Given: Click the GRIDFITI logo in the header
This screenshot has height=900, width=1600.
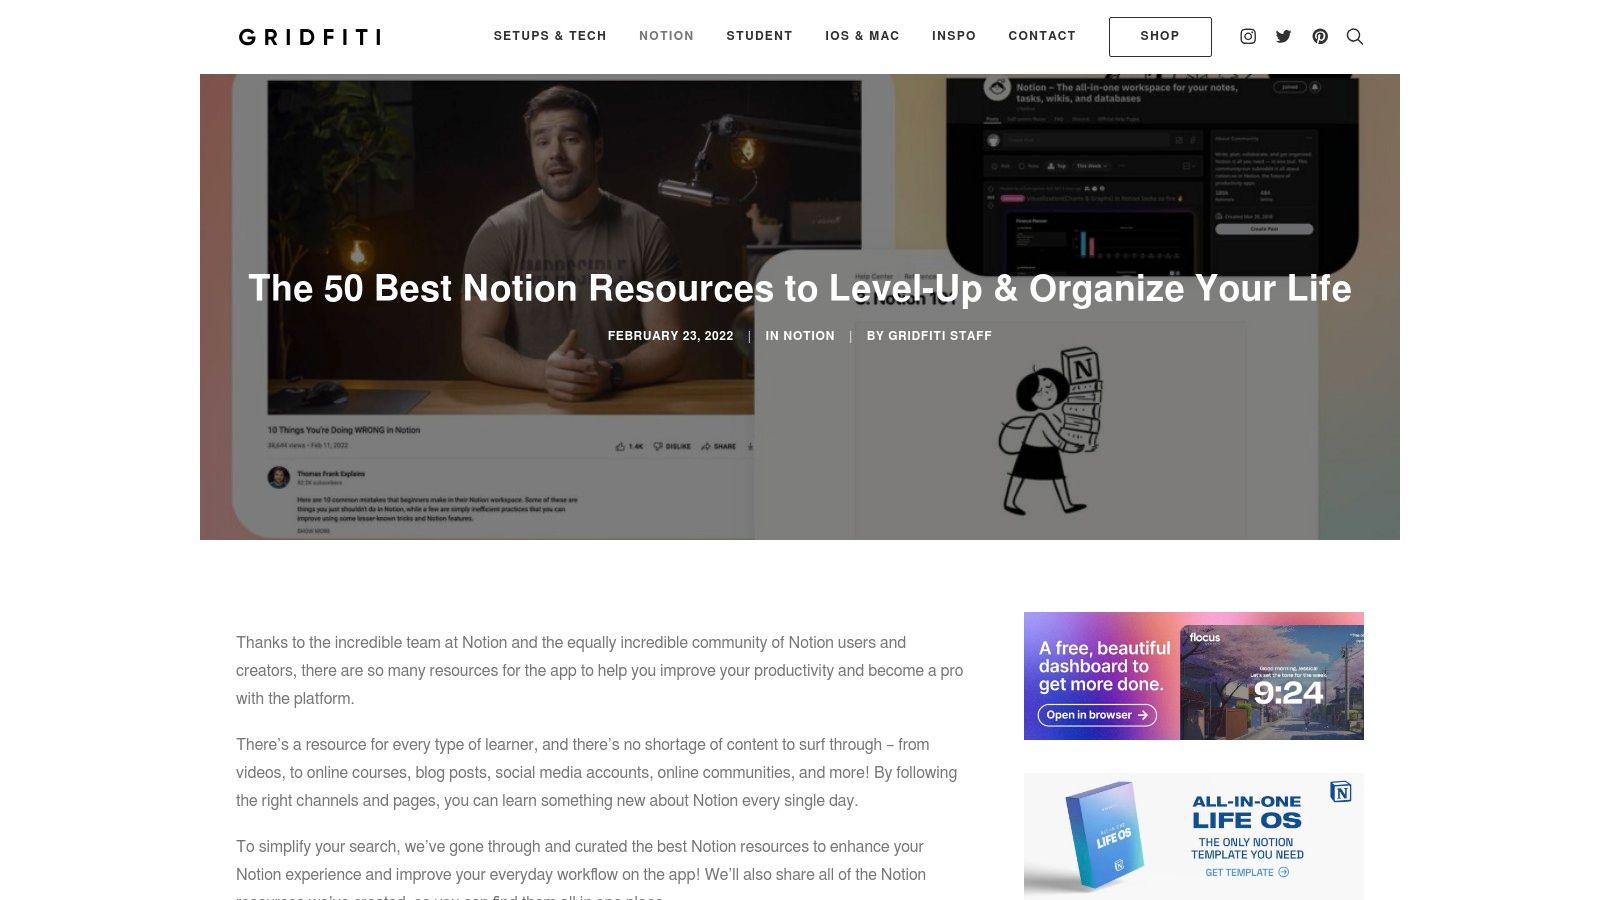Looking at the screenshot, I should click(310, 37).
